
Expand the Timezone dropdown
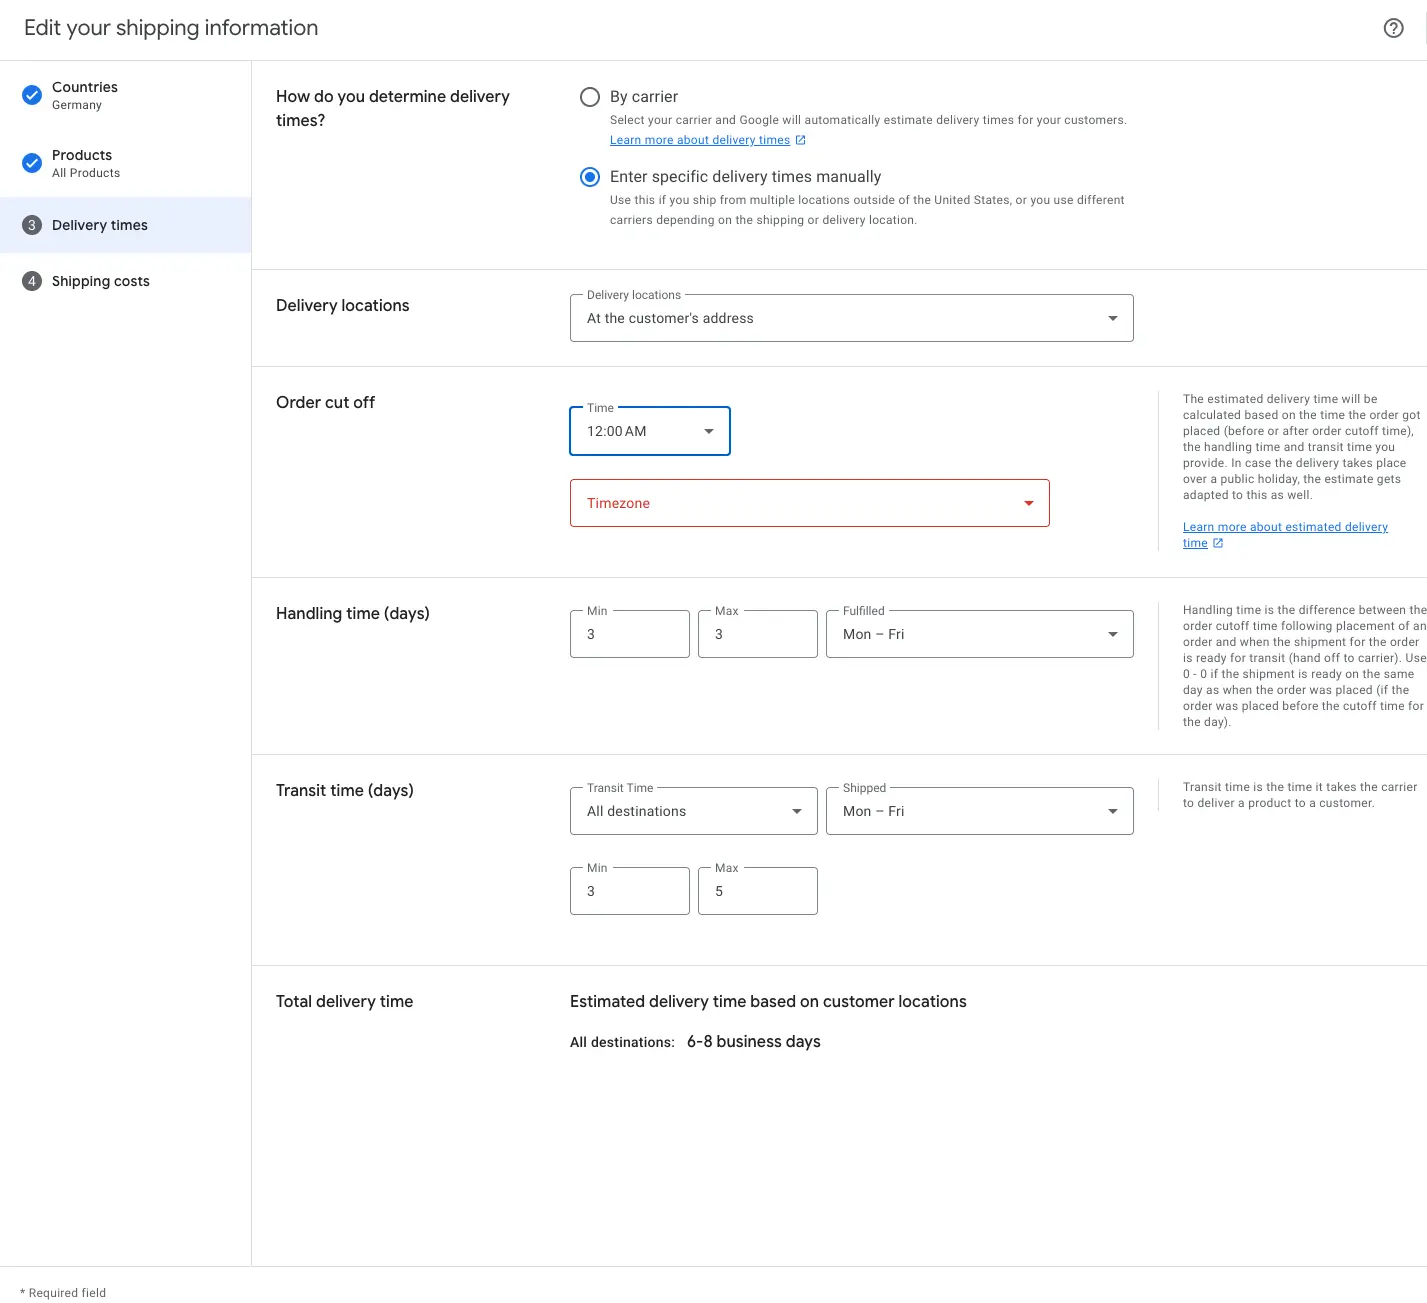point(809,503)
